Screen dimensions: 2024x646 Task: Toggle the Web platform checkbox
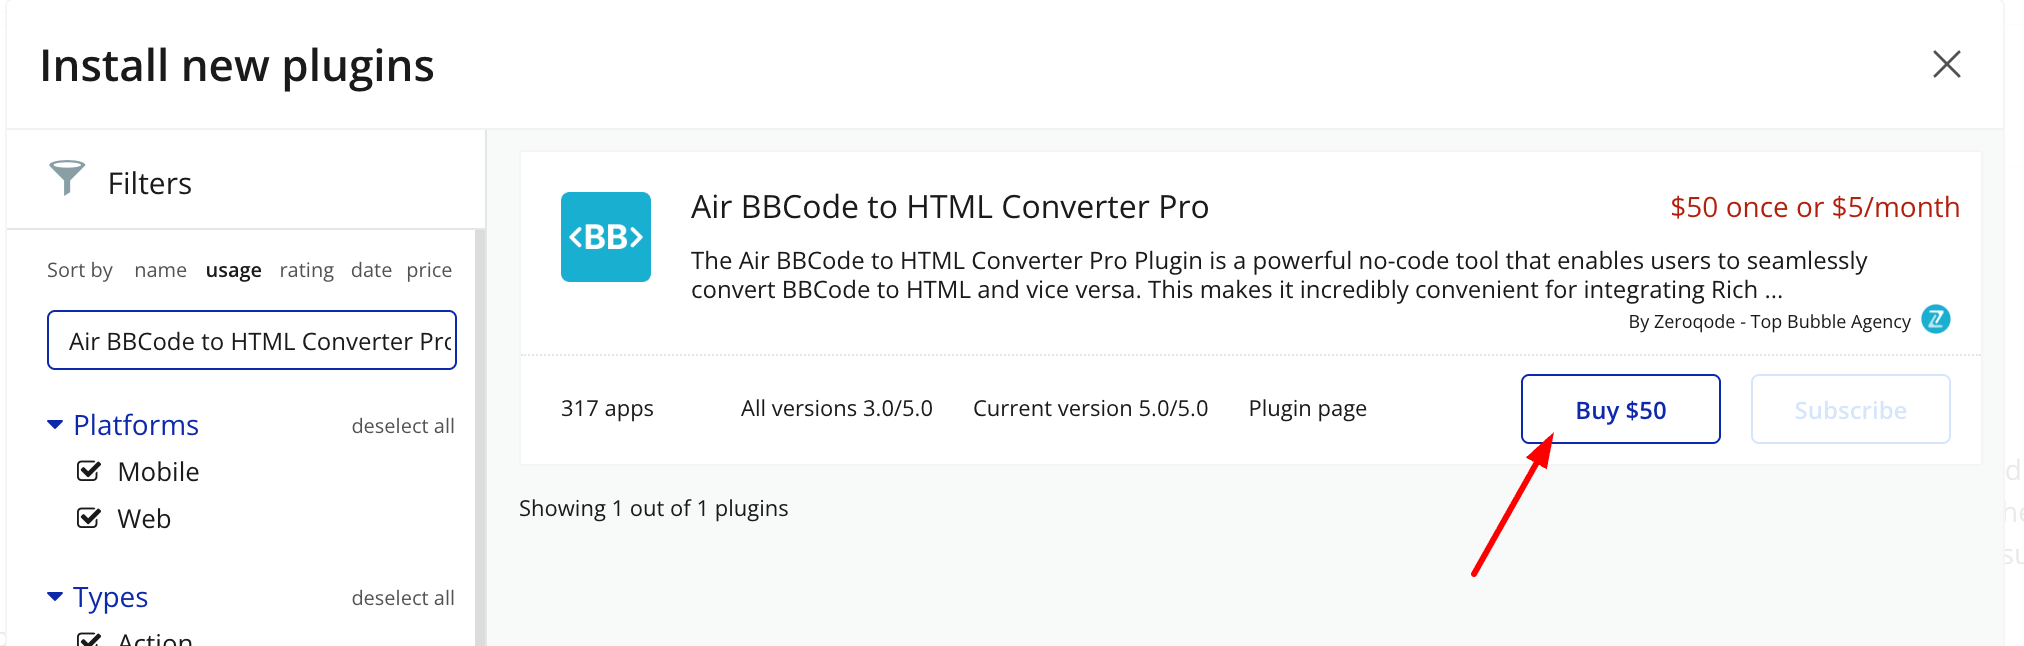[x=89, y=518]
